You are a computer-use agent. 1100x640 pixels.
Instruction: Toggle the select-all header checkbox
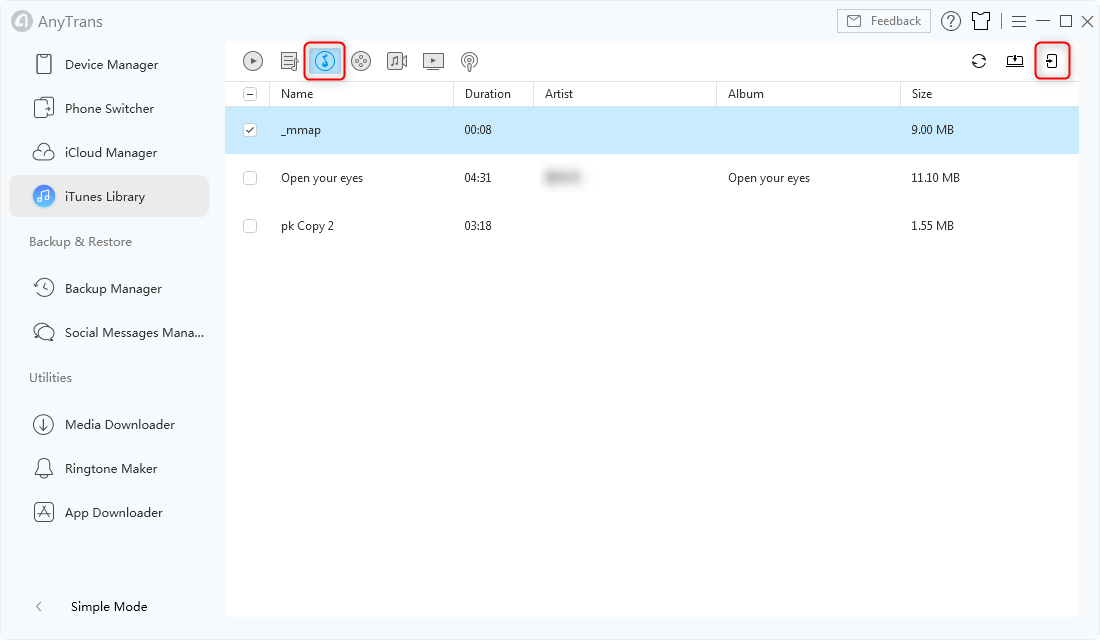(x=250, y=94)
